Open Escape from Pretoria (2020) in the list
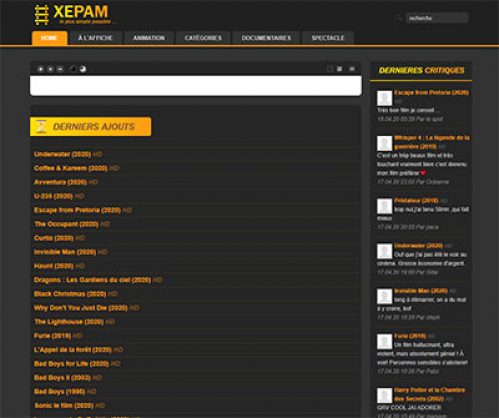The height and width of the screenshot is (418, 499). pos(77,210)
